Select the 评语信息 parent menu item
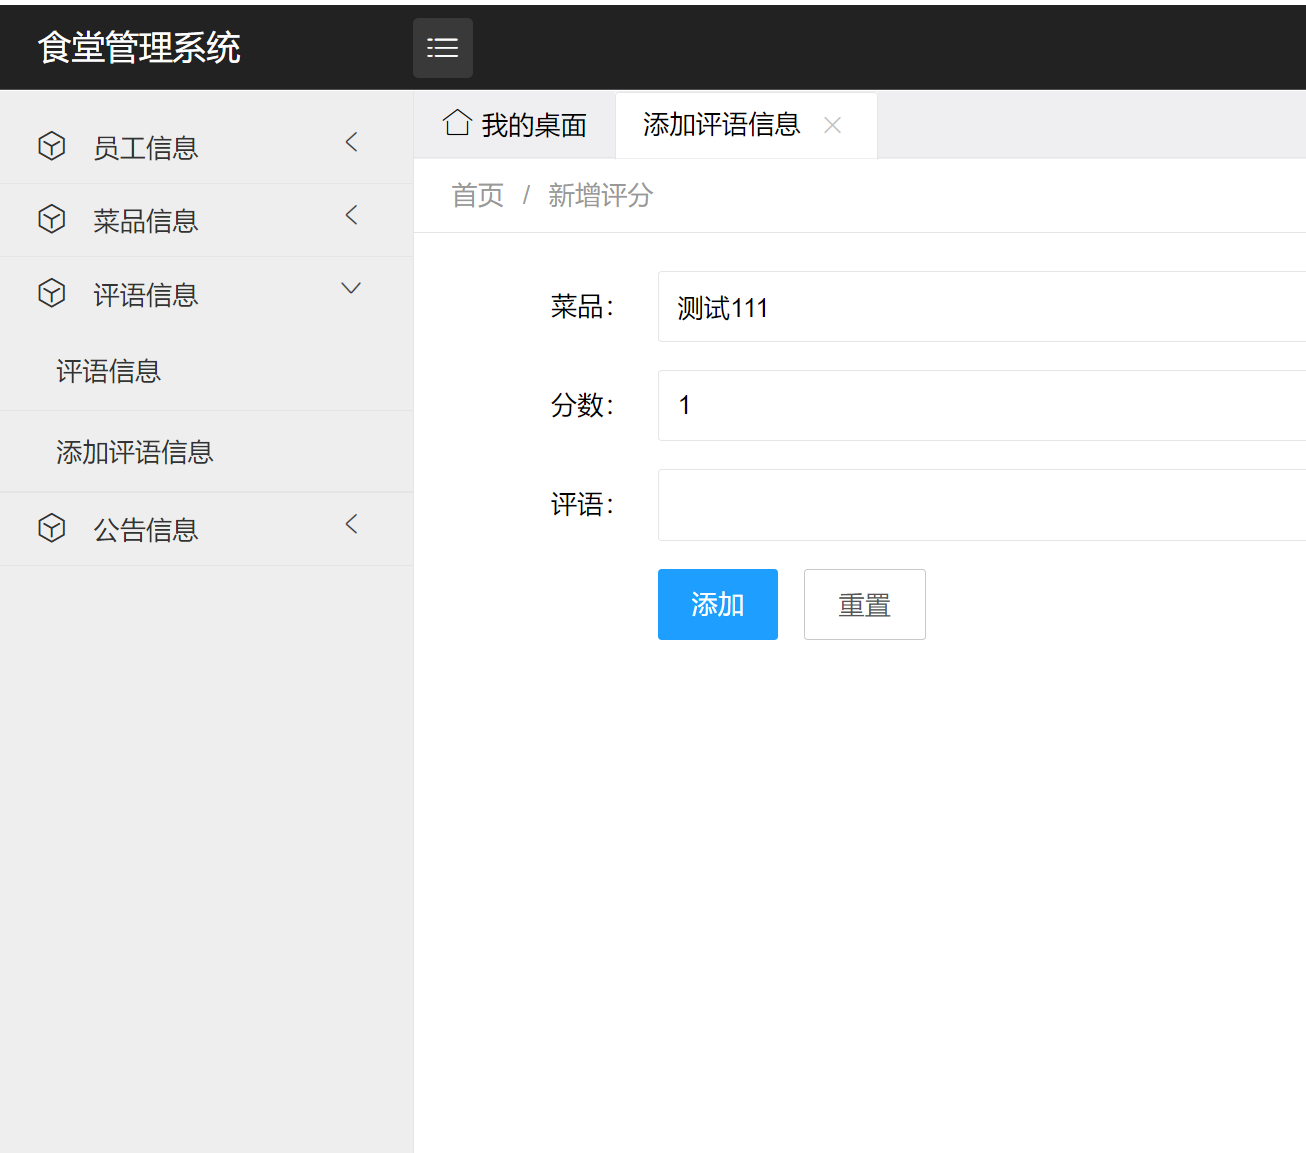1306x1153 pixels. pos(206,294)
